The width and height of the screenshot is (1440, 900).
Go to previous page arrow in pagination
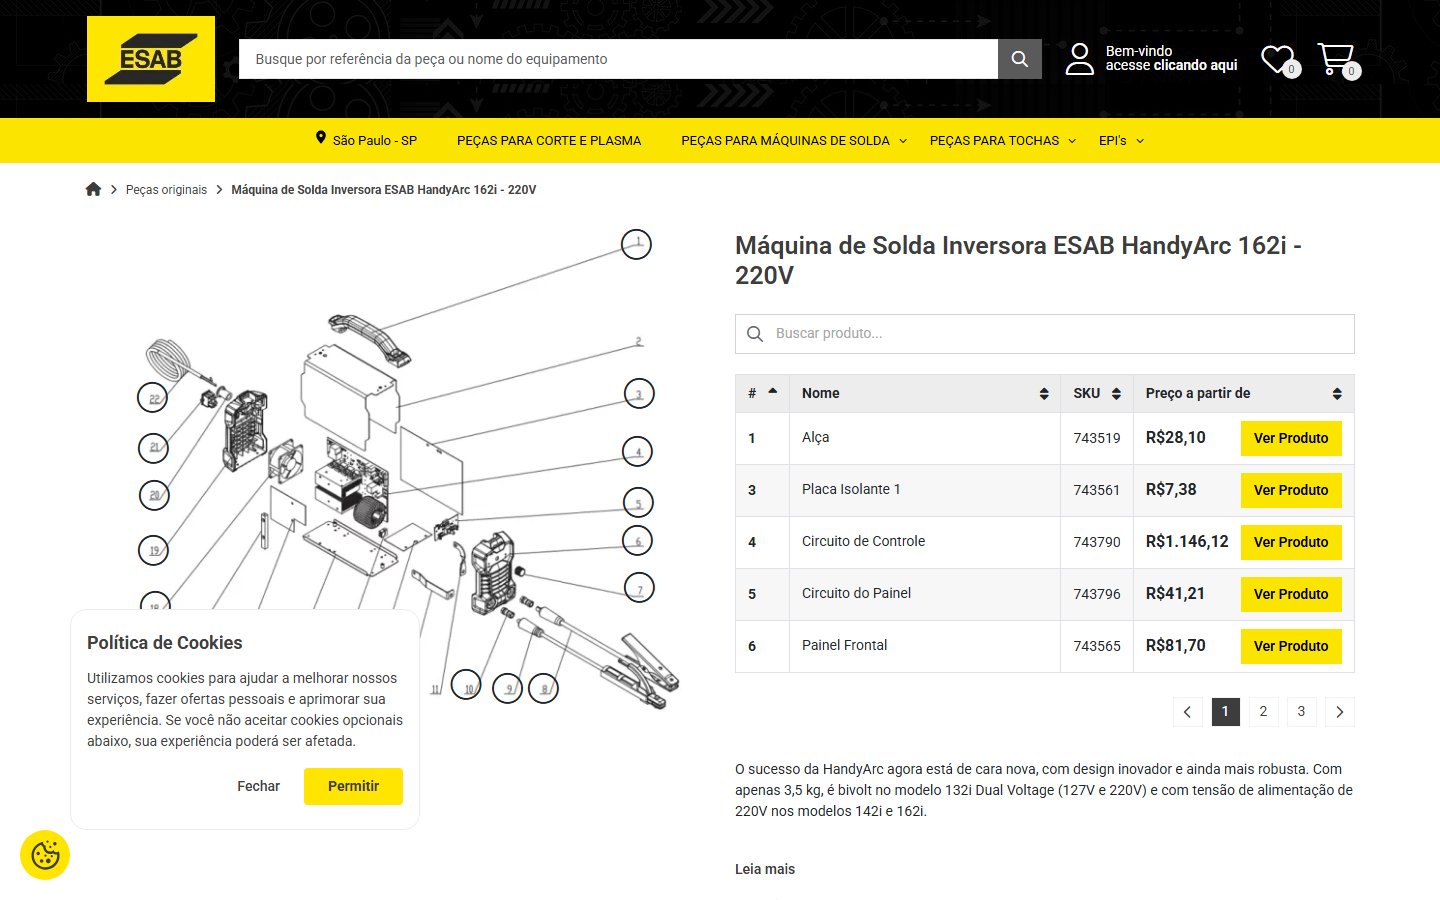pos(1187,712)
